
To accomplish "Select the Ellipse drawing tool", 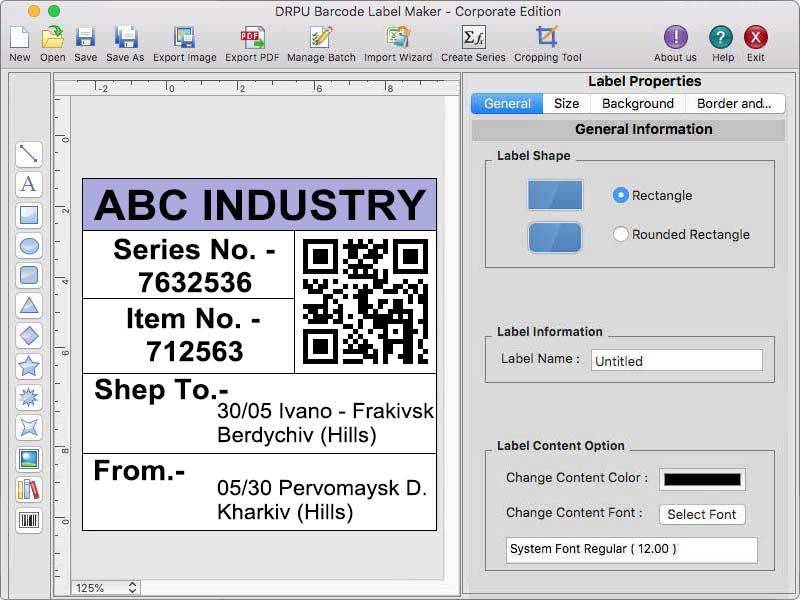I will click(29, 245).
